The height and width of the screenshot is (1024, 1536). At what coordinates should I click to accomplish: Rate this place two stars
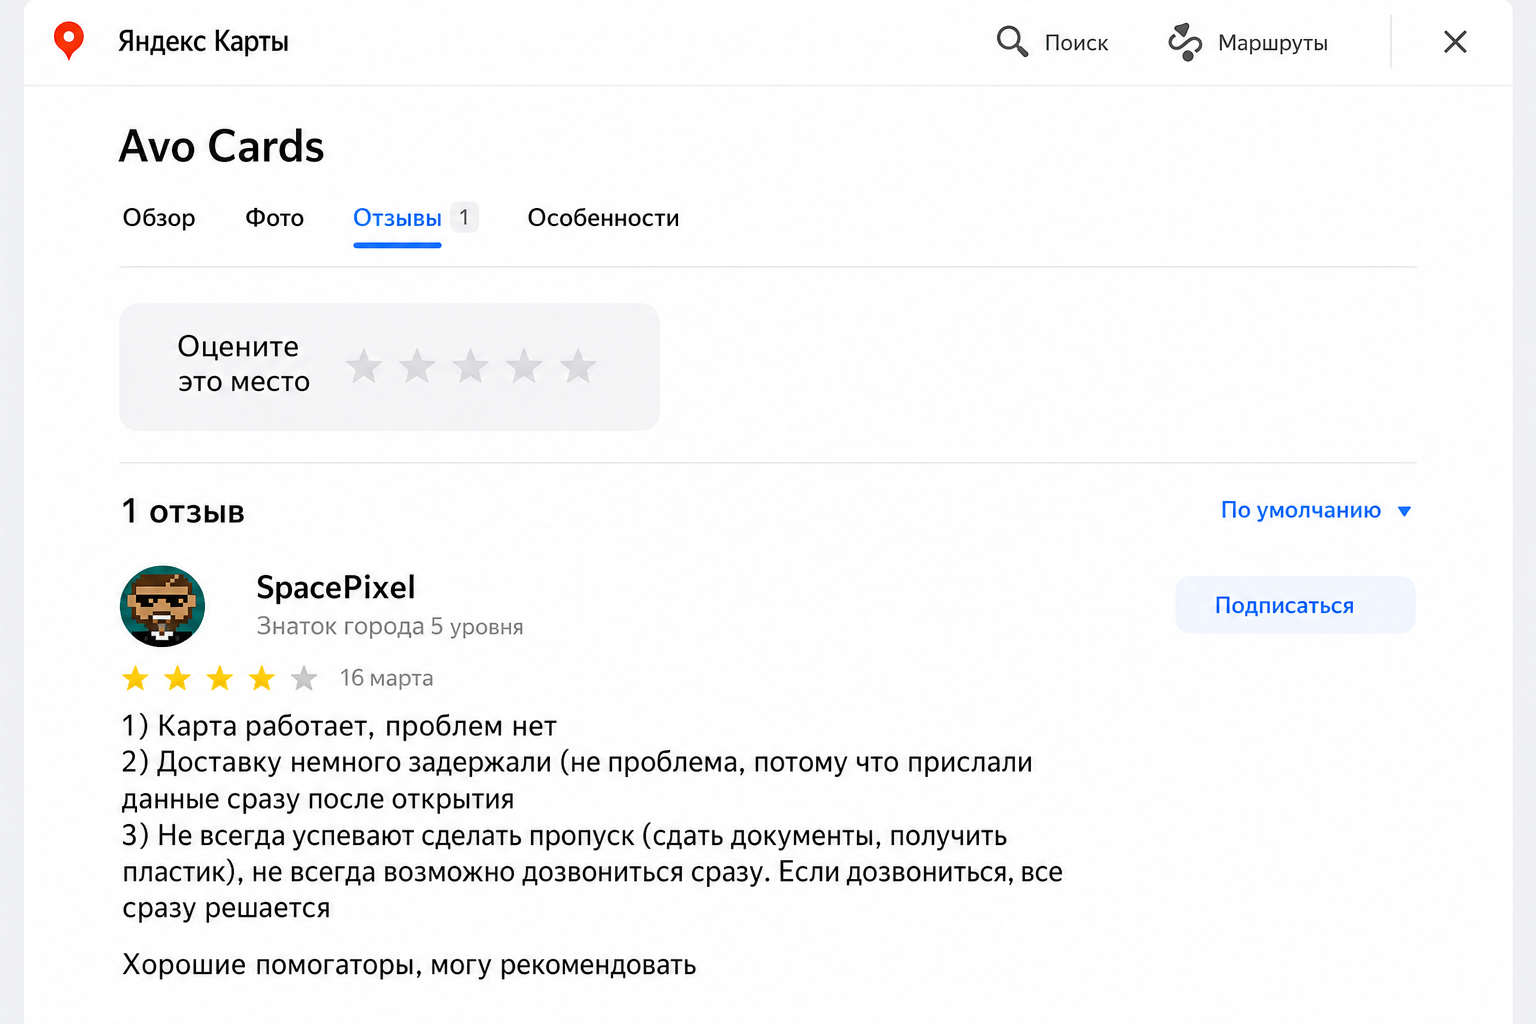point(417,366)
